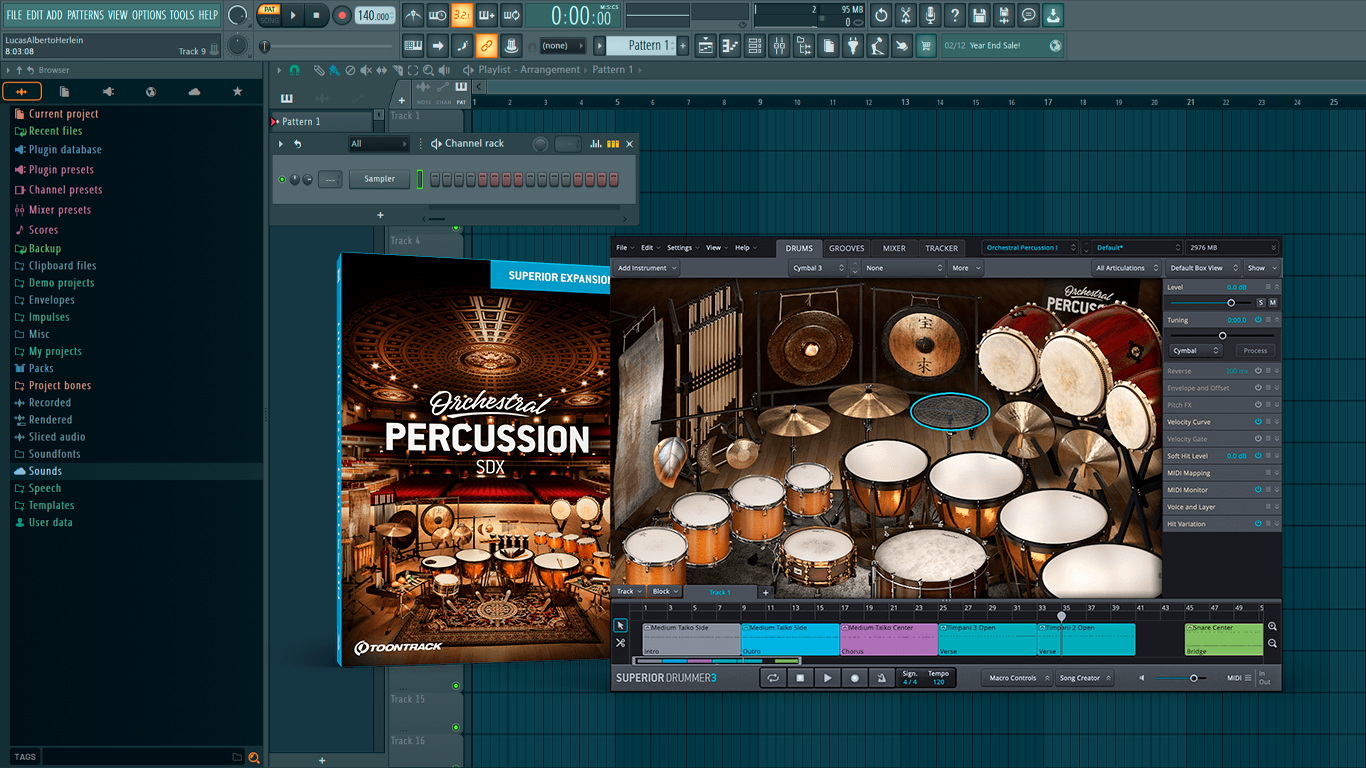Click the cut scissors icon in top toolbar
1366x768 pixels.
[906, 15]
